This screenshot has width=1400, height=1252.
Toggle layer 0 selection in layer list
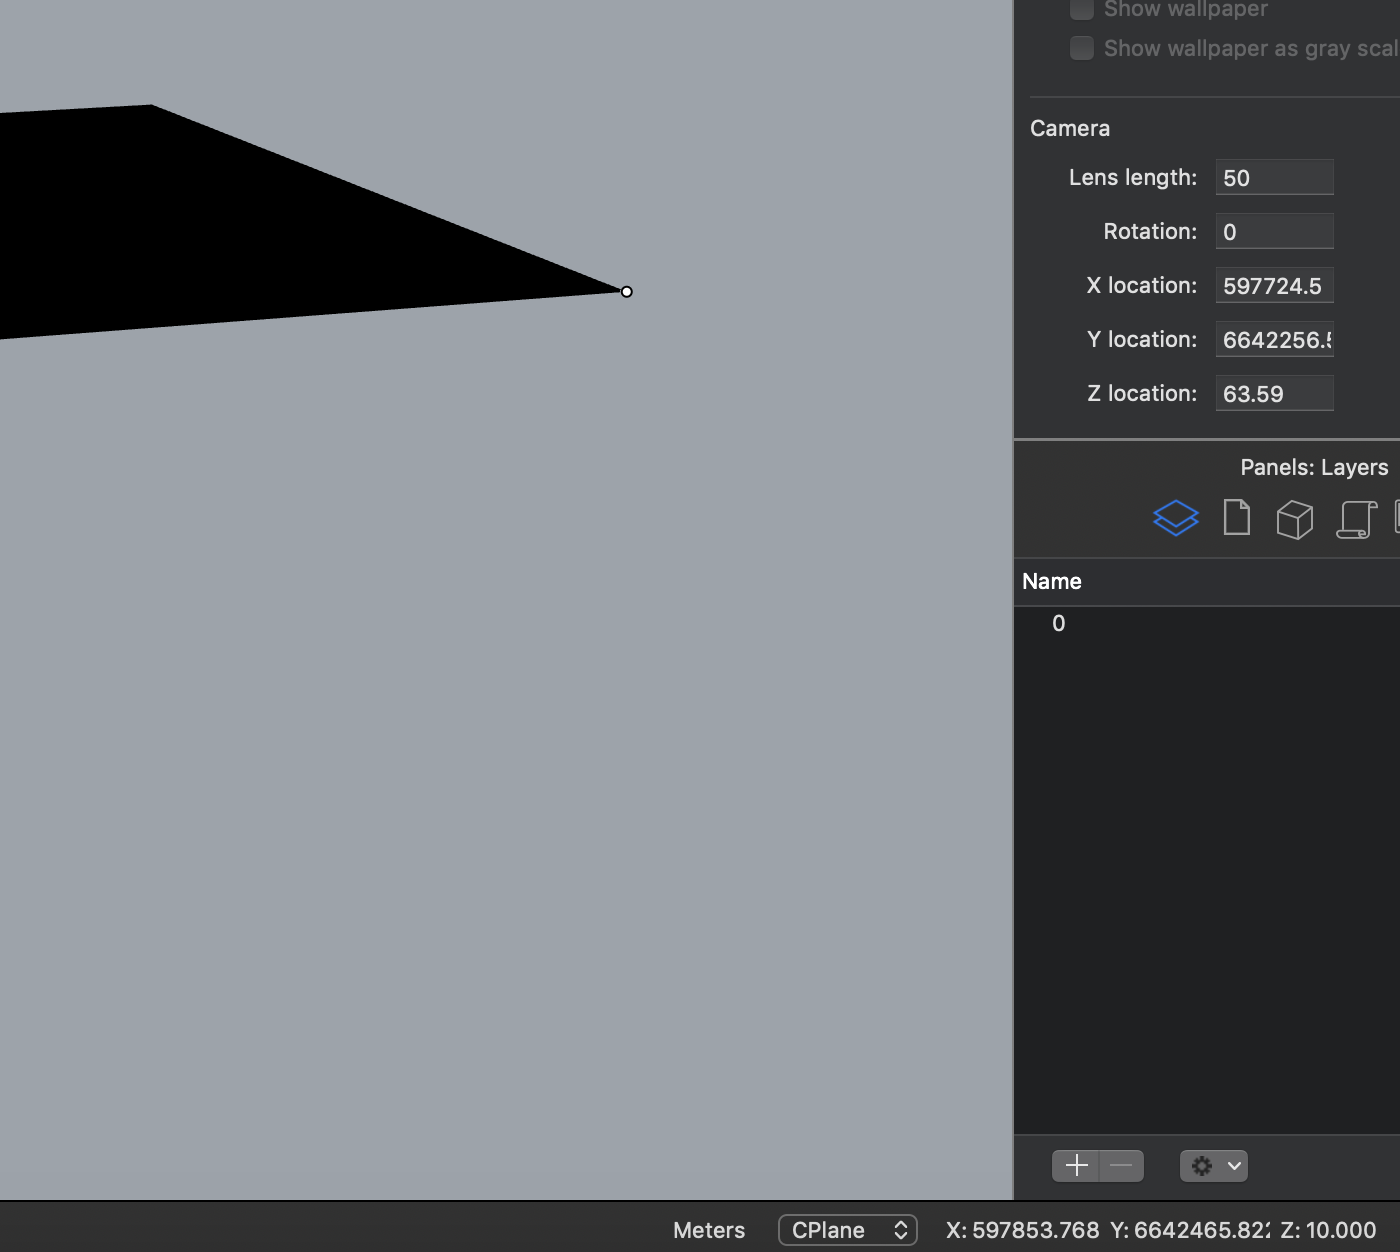(1058, 623)
